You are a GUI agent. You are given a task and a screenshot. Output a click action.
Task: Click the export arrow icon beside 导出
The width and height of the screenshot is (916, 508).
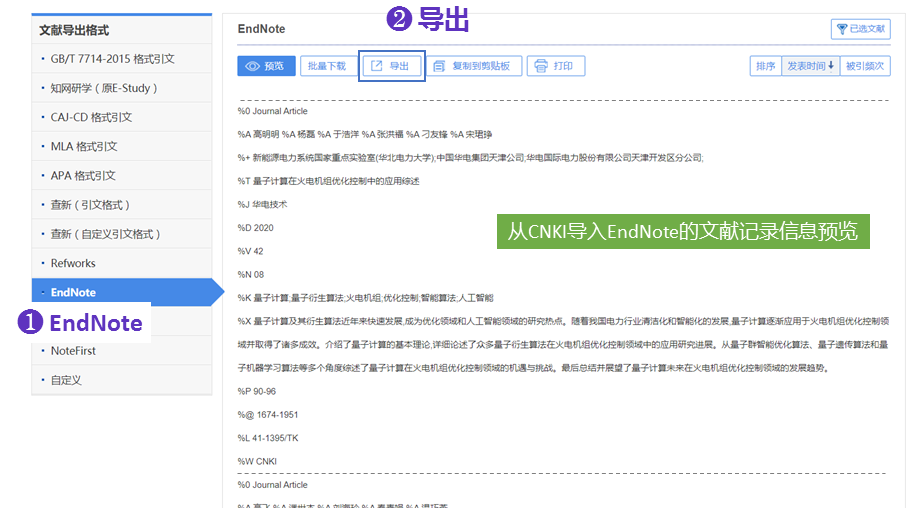[x=377, y=66]
